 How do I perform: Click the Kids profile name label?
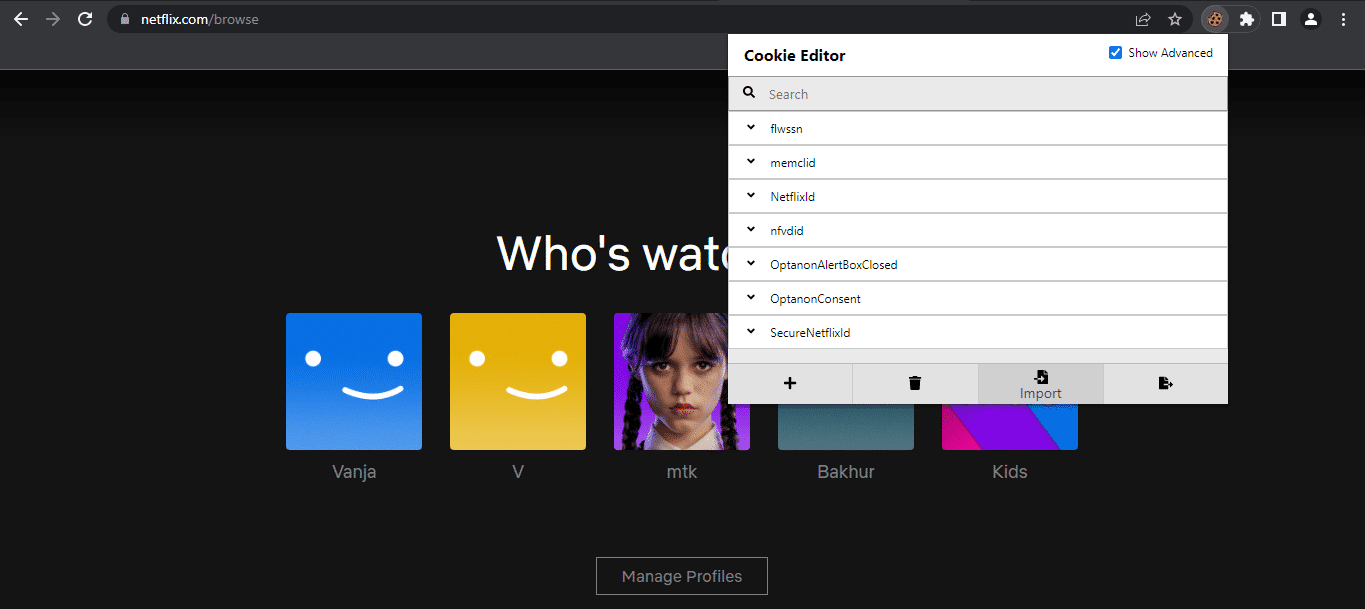pyautogui.click(x=1010, y=472)
